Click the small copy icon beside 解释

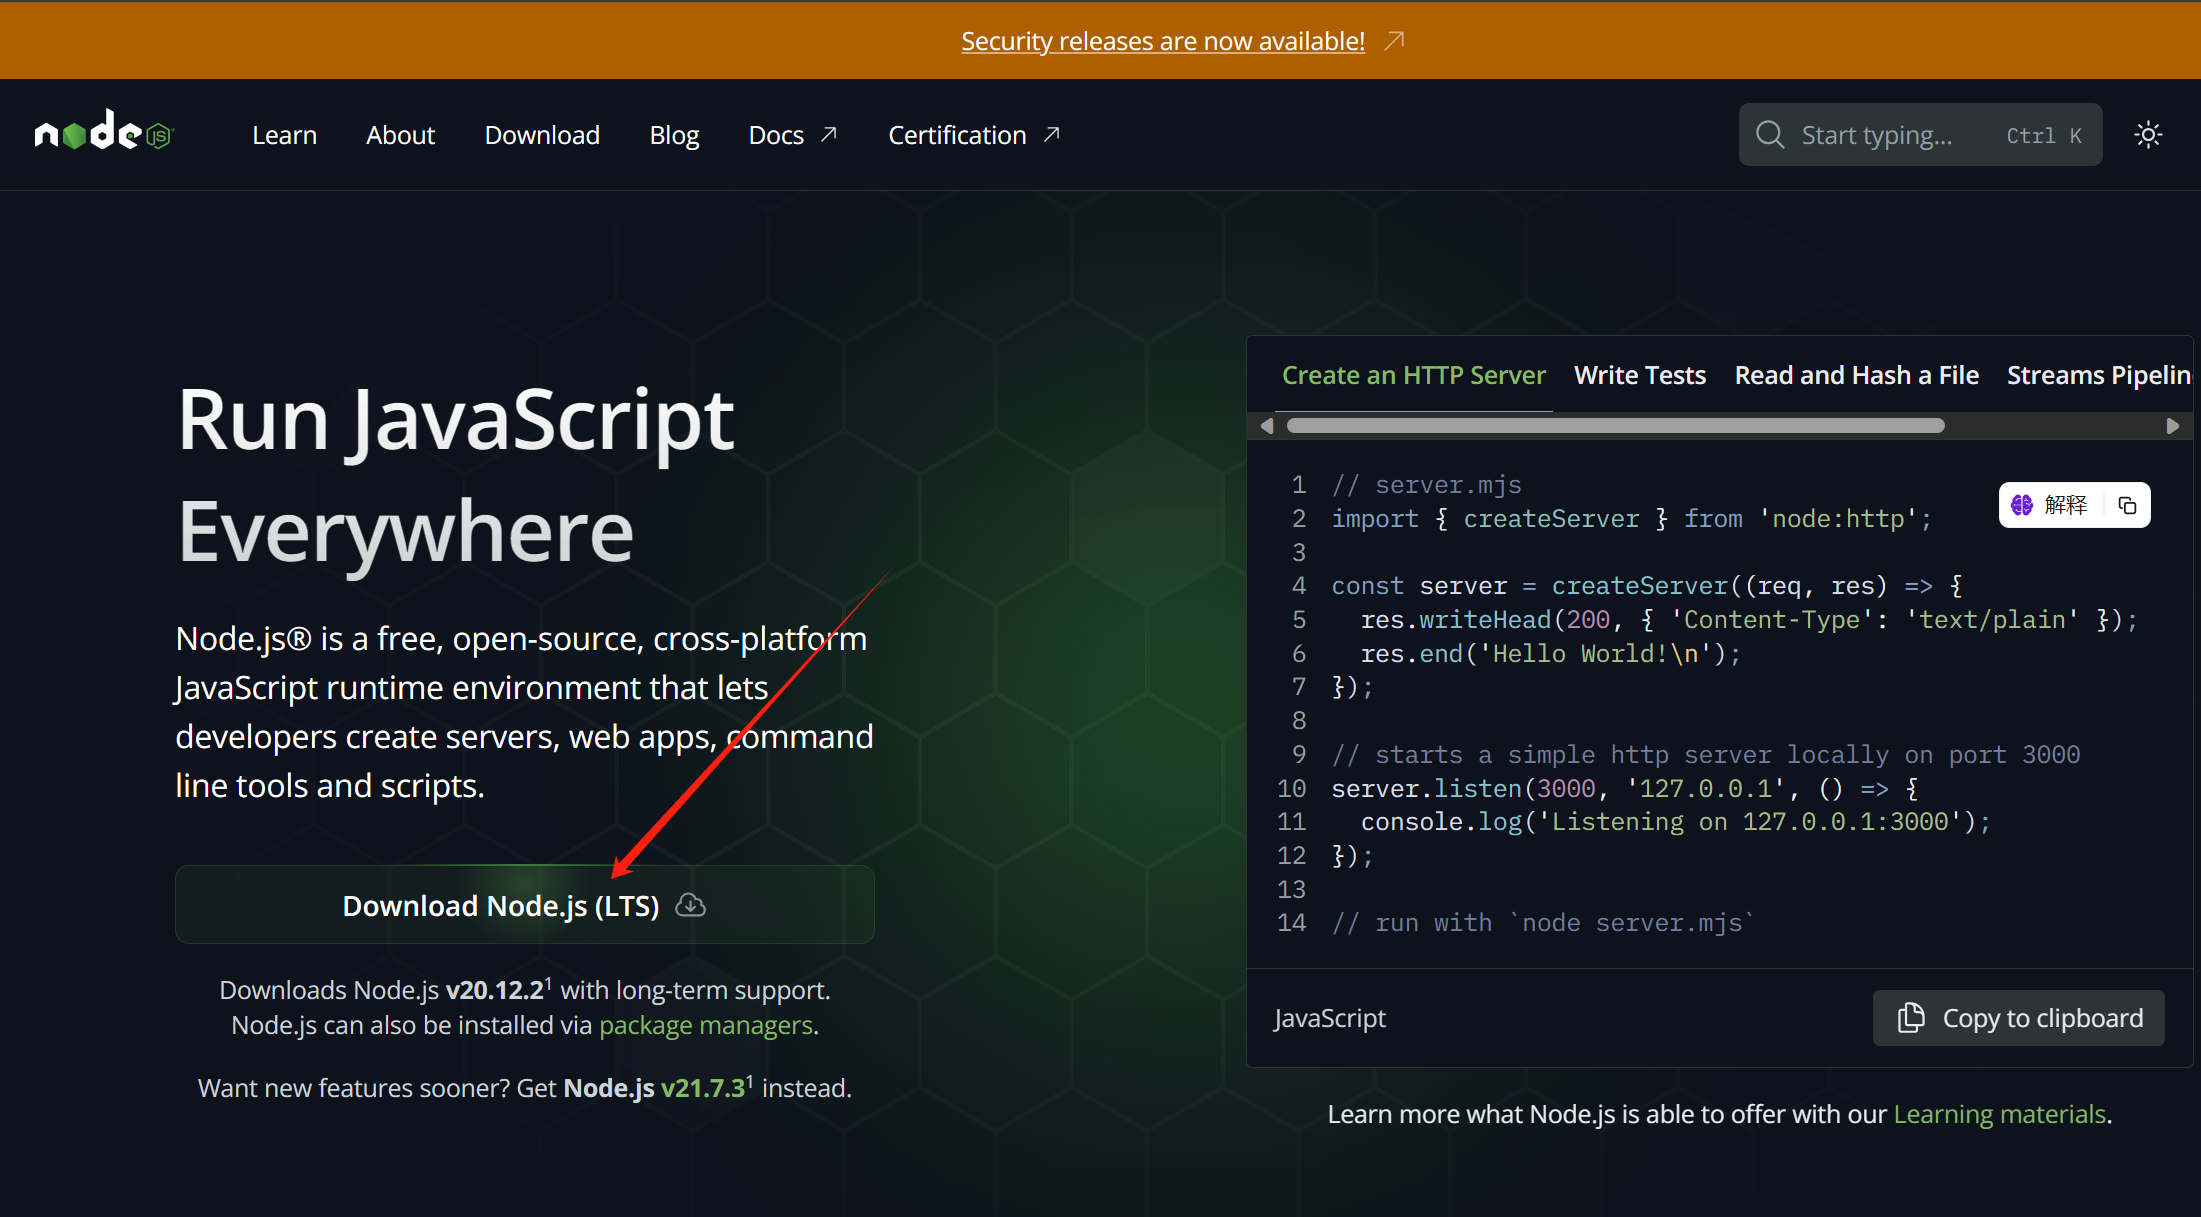click(x=2127, y=505)
